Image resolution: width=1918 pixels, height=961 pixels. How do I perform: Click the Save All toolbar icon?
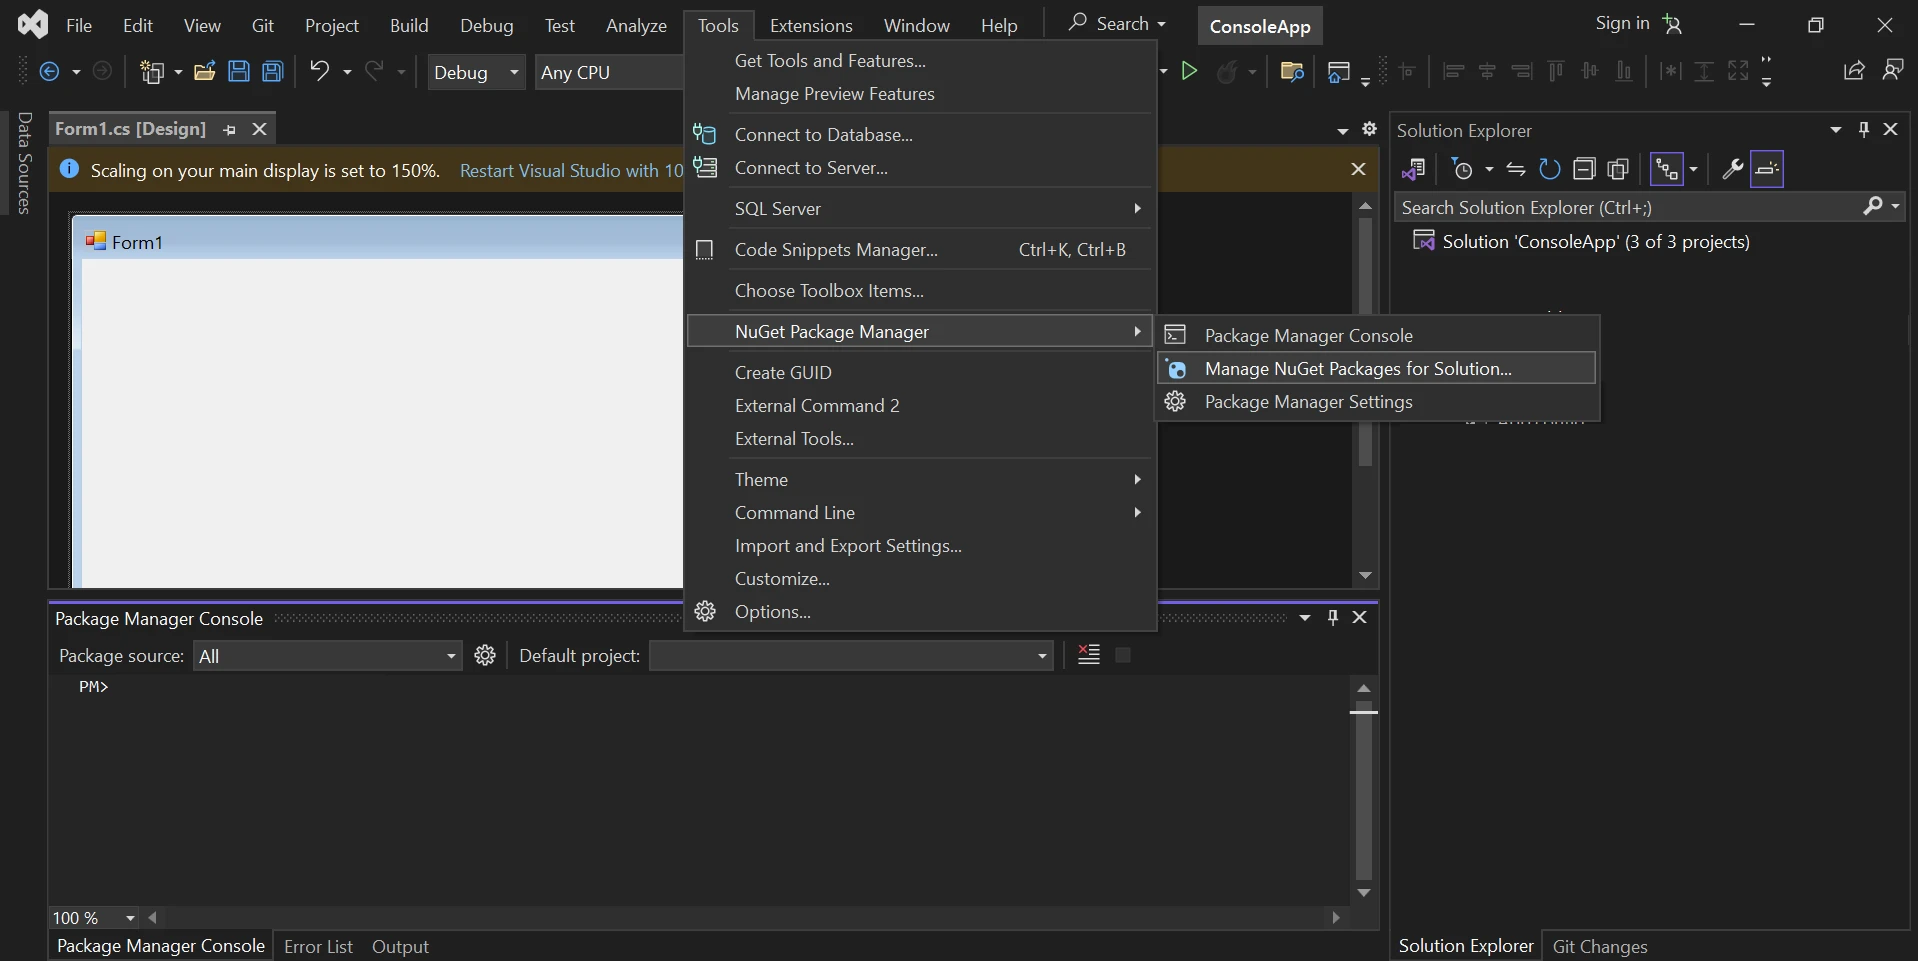(272, 71)
